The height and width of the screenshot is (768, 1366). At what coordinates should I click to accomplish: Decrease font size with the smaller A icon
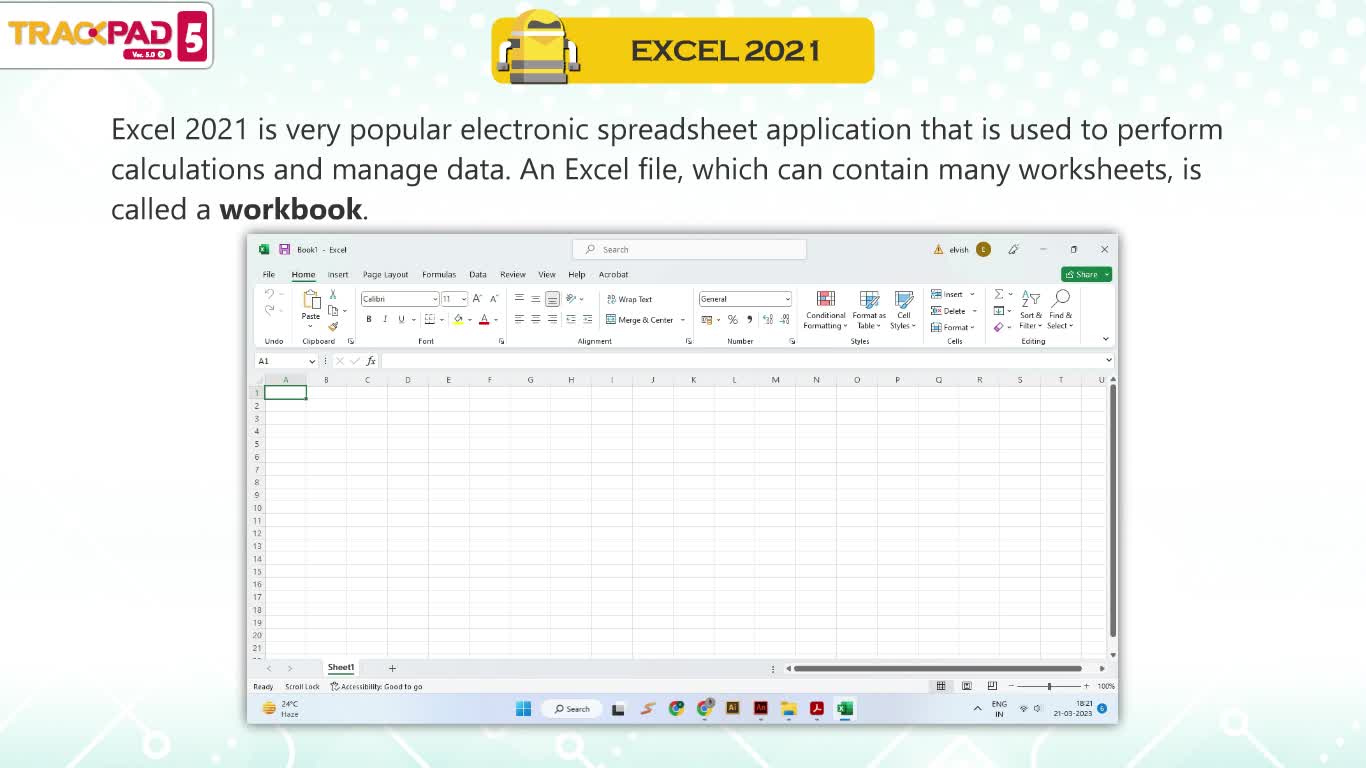point(493,299)
